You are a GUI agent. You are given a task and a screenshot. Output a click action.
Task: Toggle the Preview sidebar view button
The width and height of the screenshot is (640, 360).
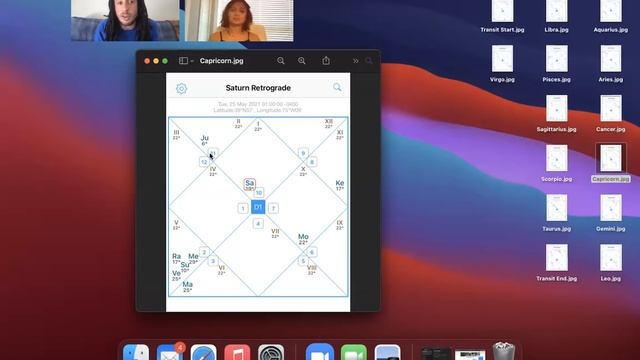(x=183, y=61)
